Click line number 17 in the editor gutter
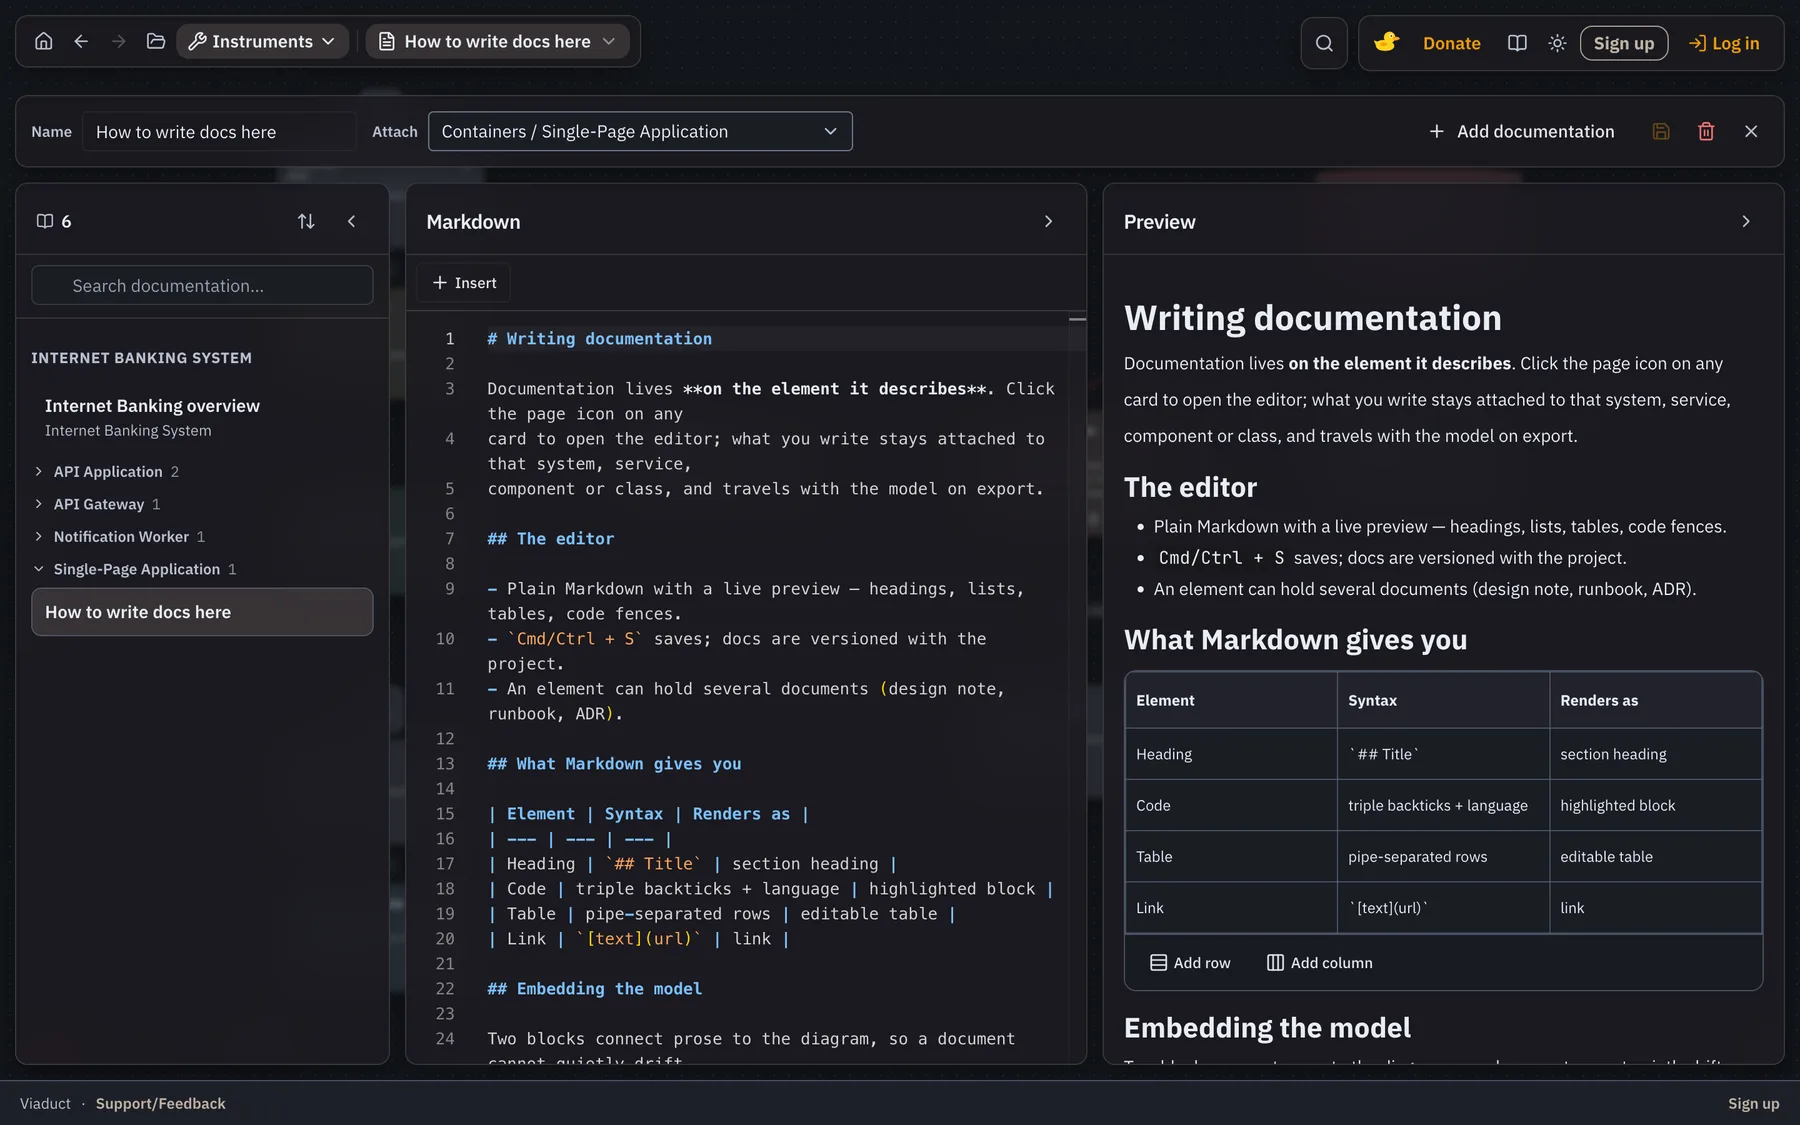 [x=445, y=864]
